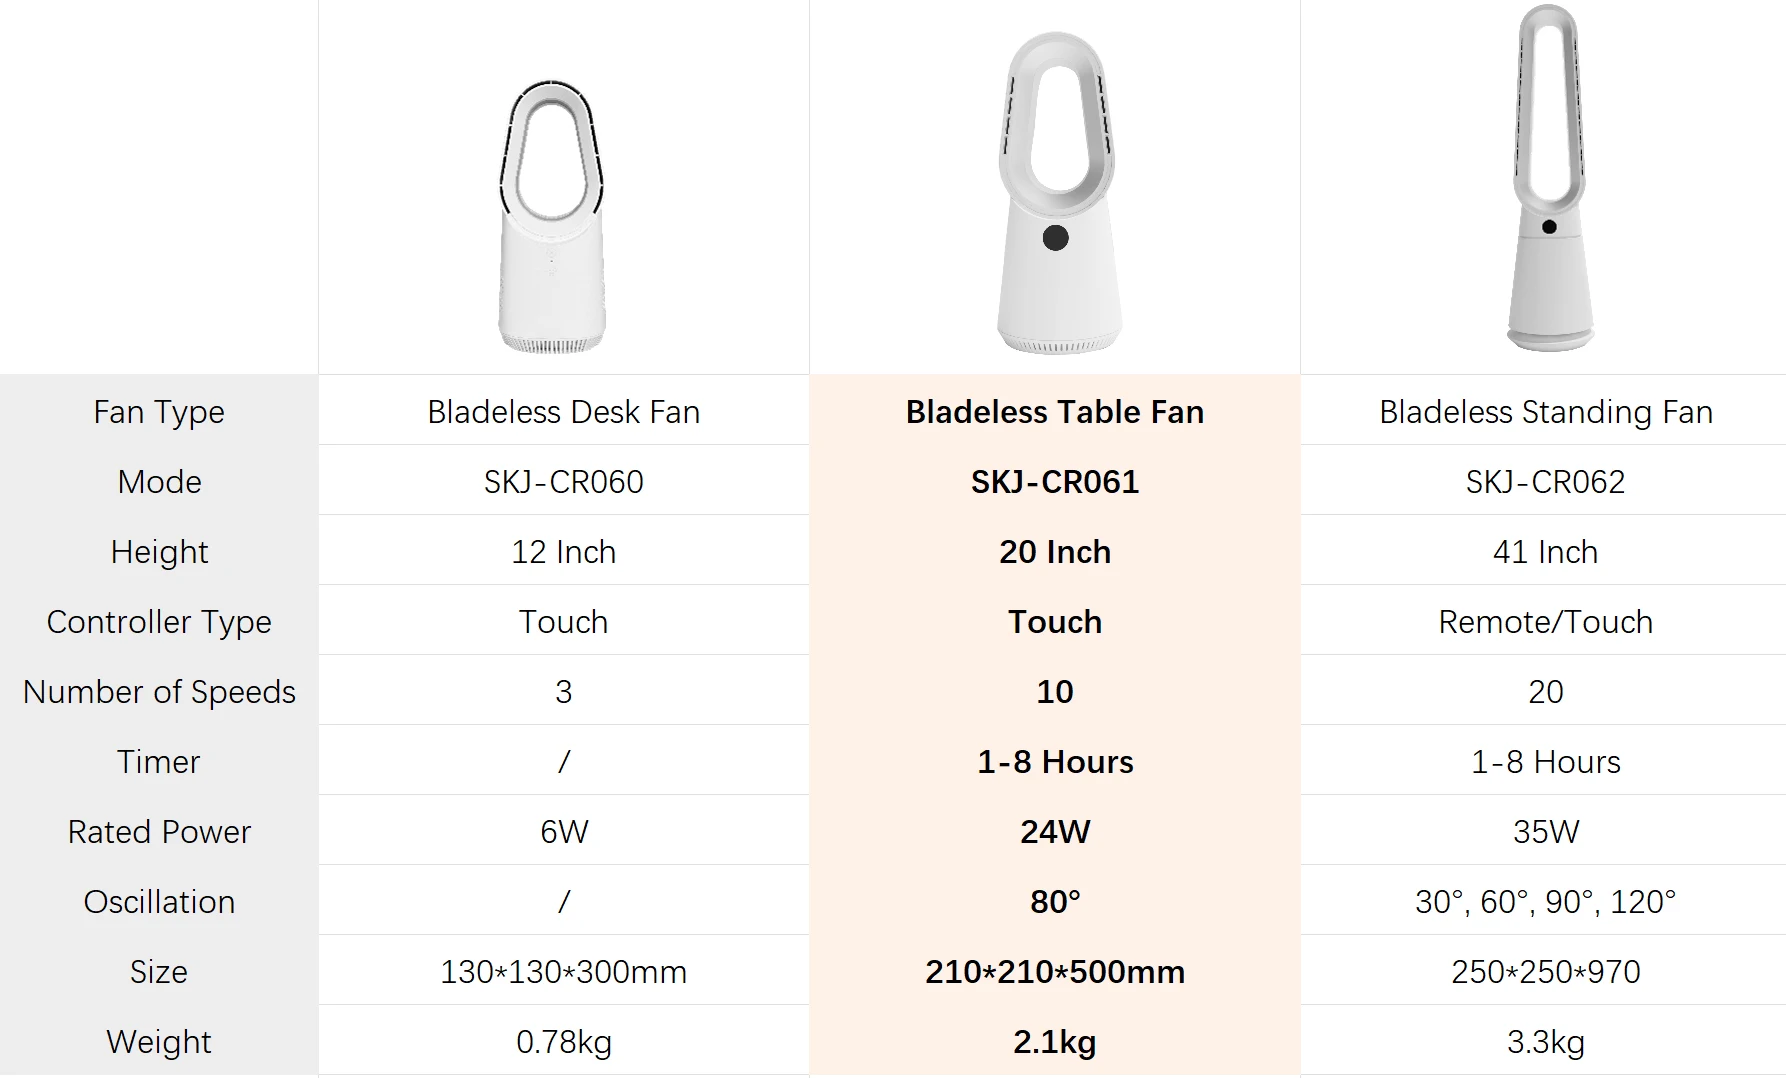Screen dimensions: 1786x1078
Task: Click the Bladeless Table Fan product image
Action: pos(1056,194)
